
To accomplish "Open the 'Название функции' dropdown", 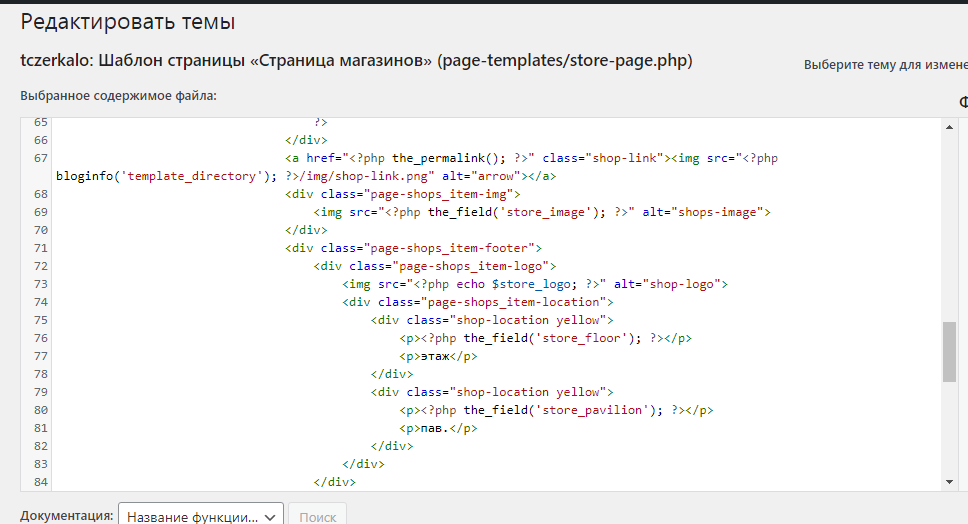I will (x=202, y=517).
